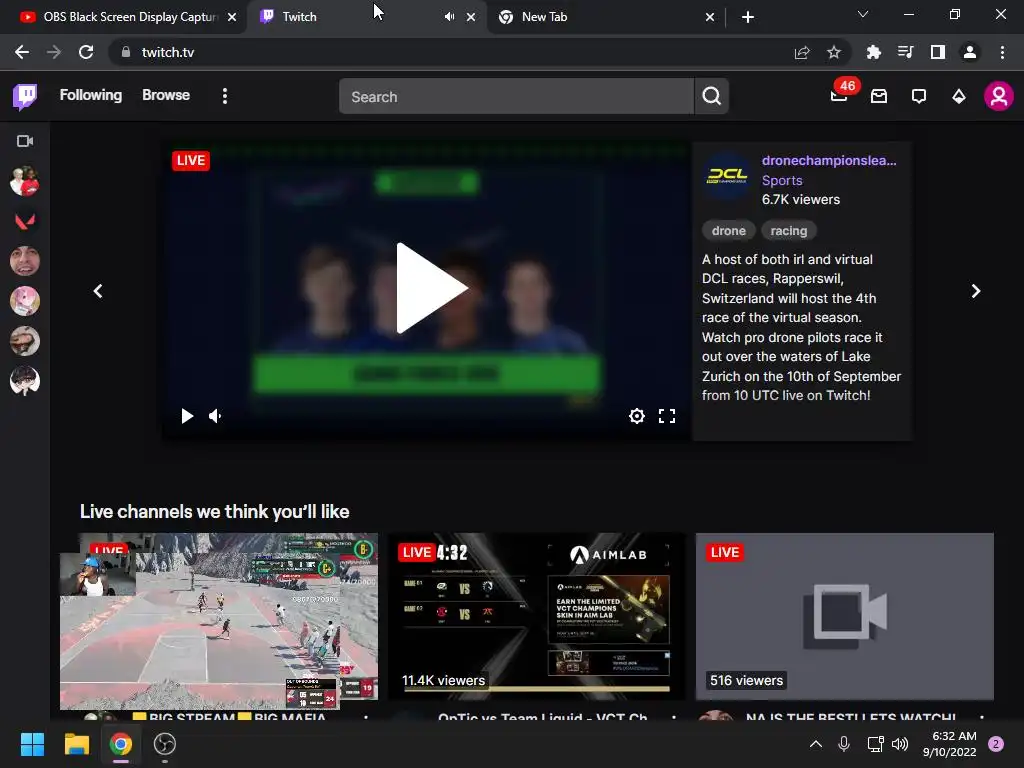Close the Twitch tab
This screenshot has width=1024, height=768.
471,18
